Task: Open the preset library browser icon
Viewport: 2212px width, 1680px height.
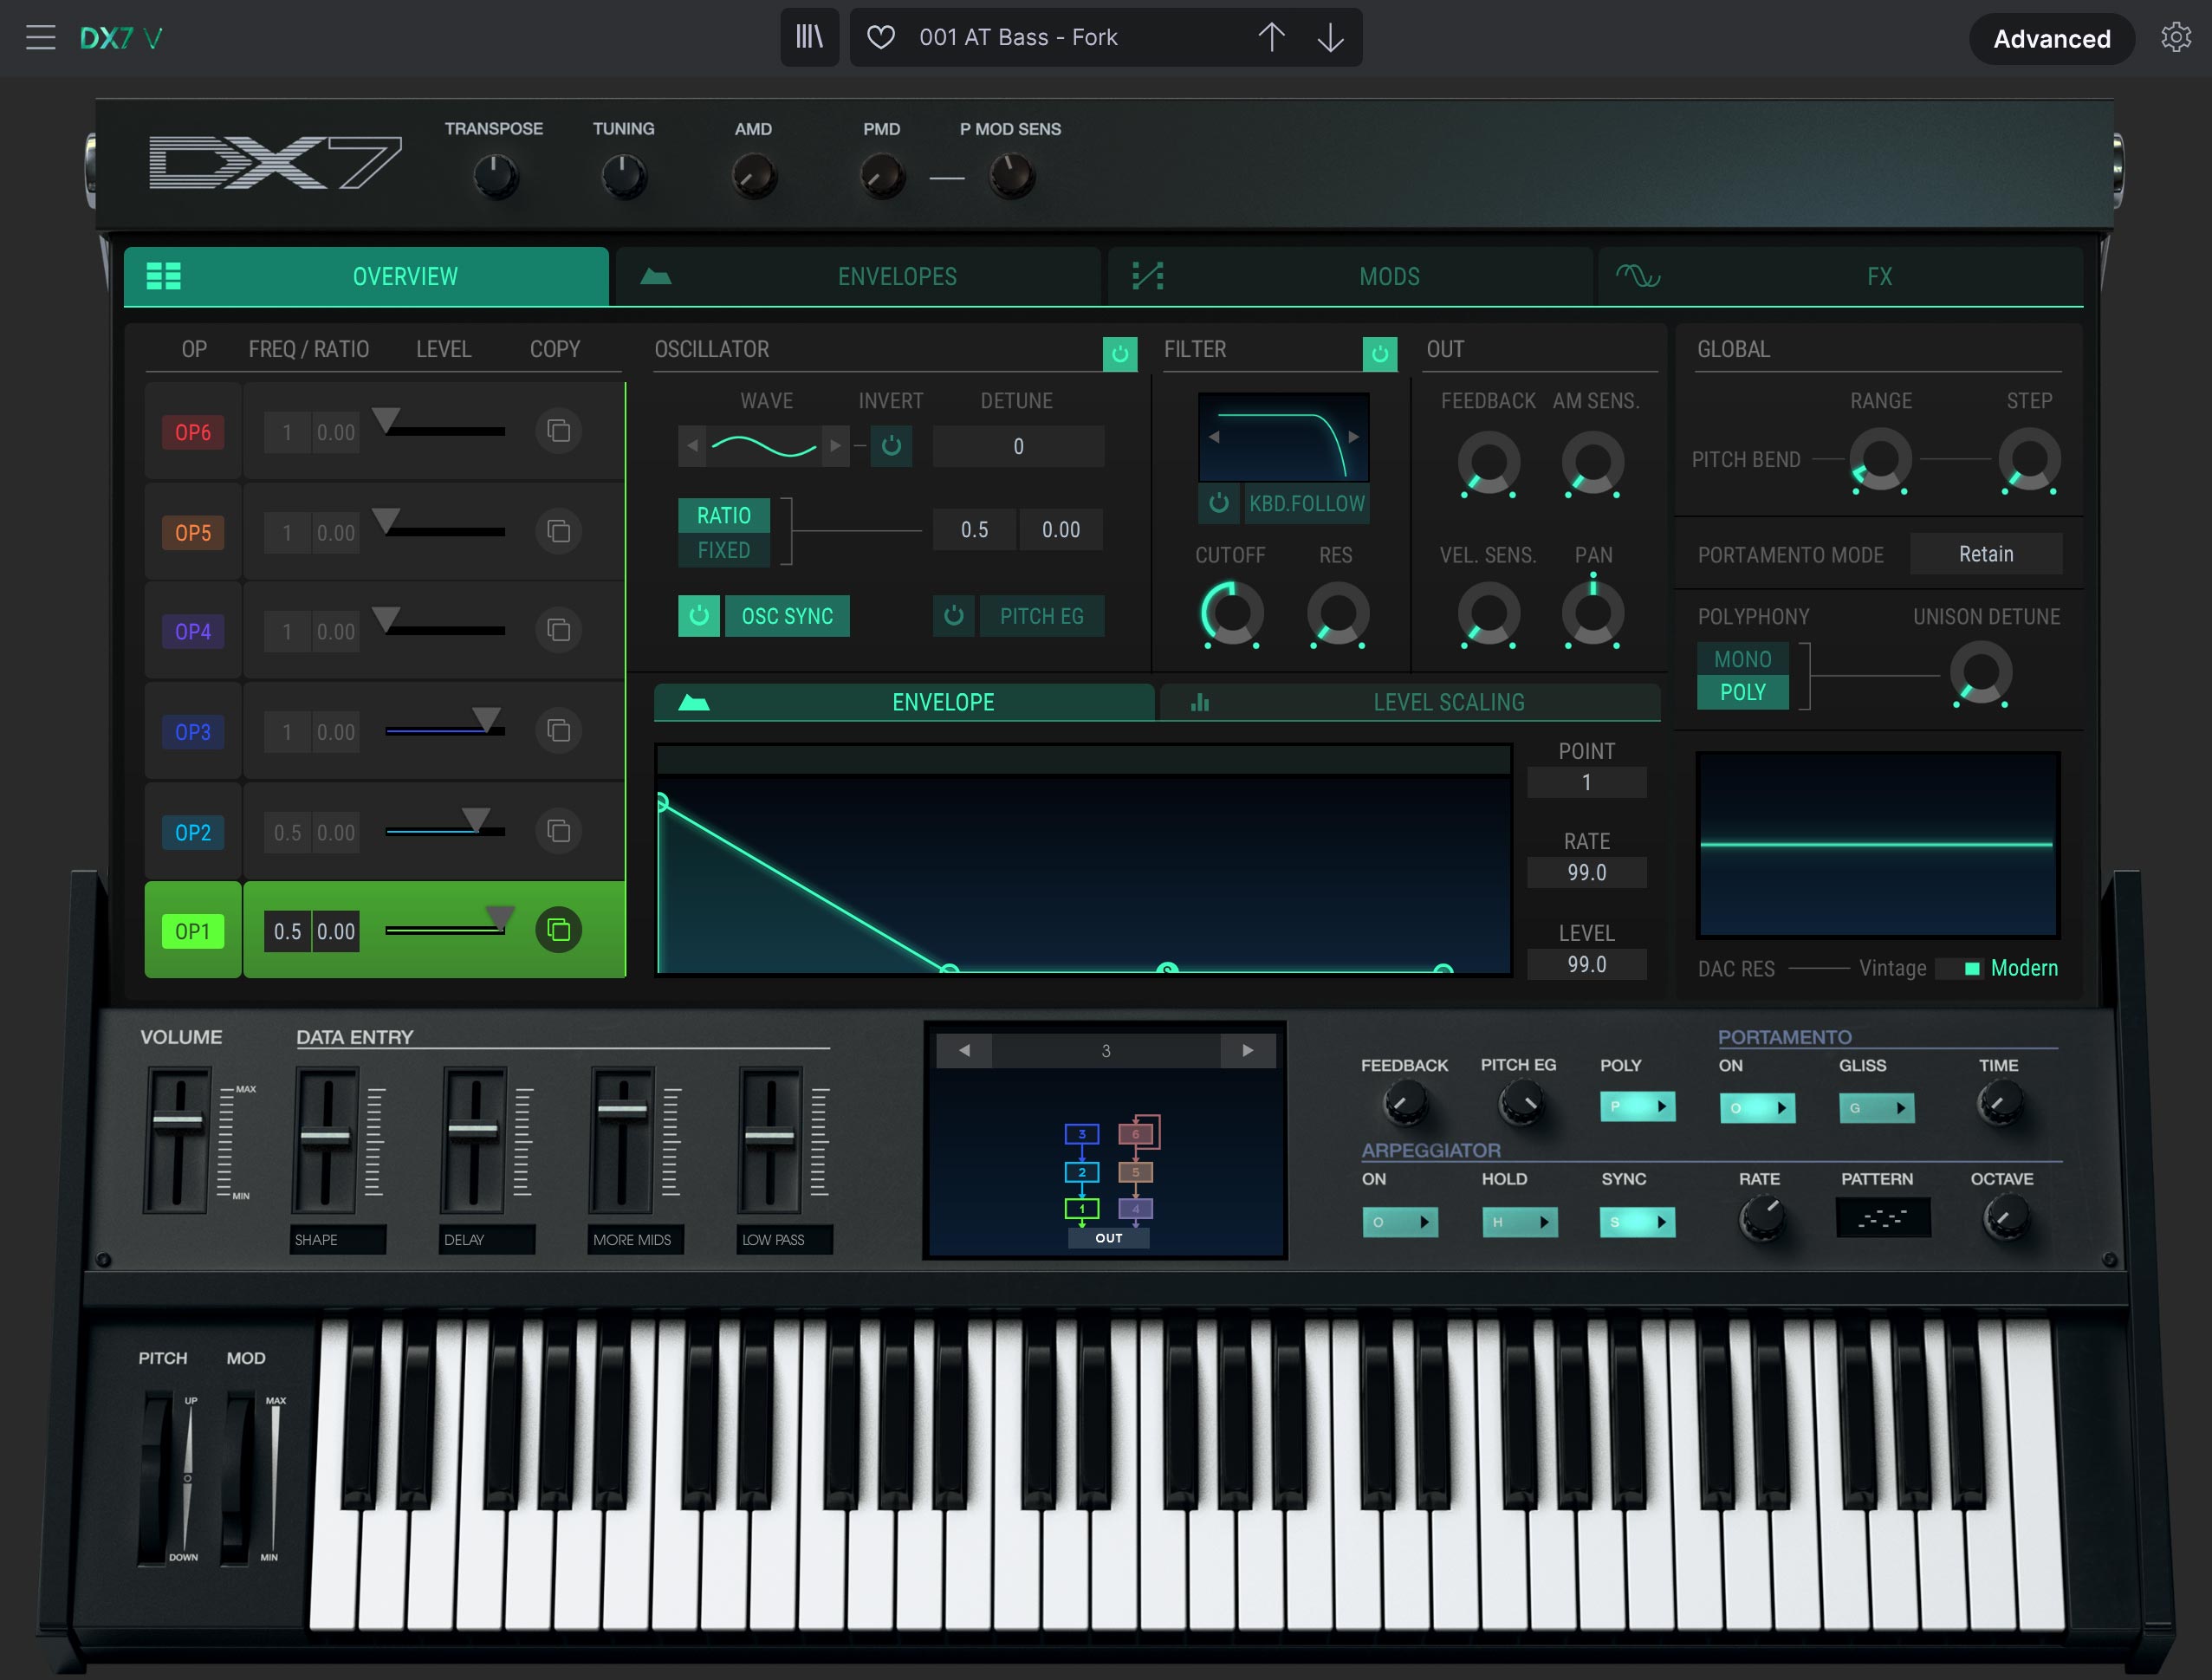Action: [x=809, y=38]
